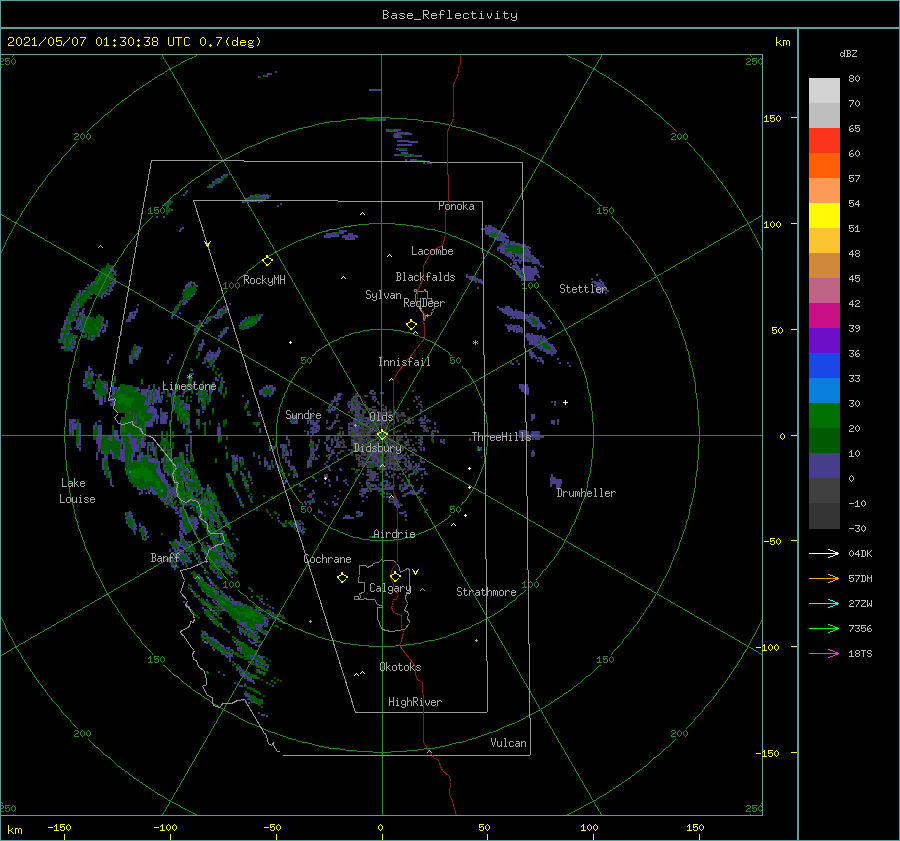Click the ThreeHills city label
900x841 pixels.
[502, 437]
